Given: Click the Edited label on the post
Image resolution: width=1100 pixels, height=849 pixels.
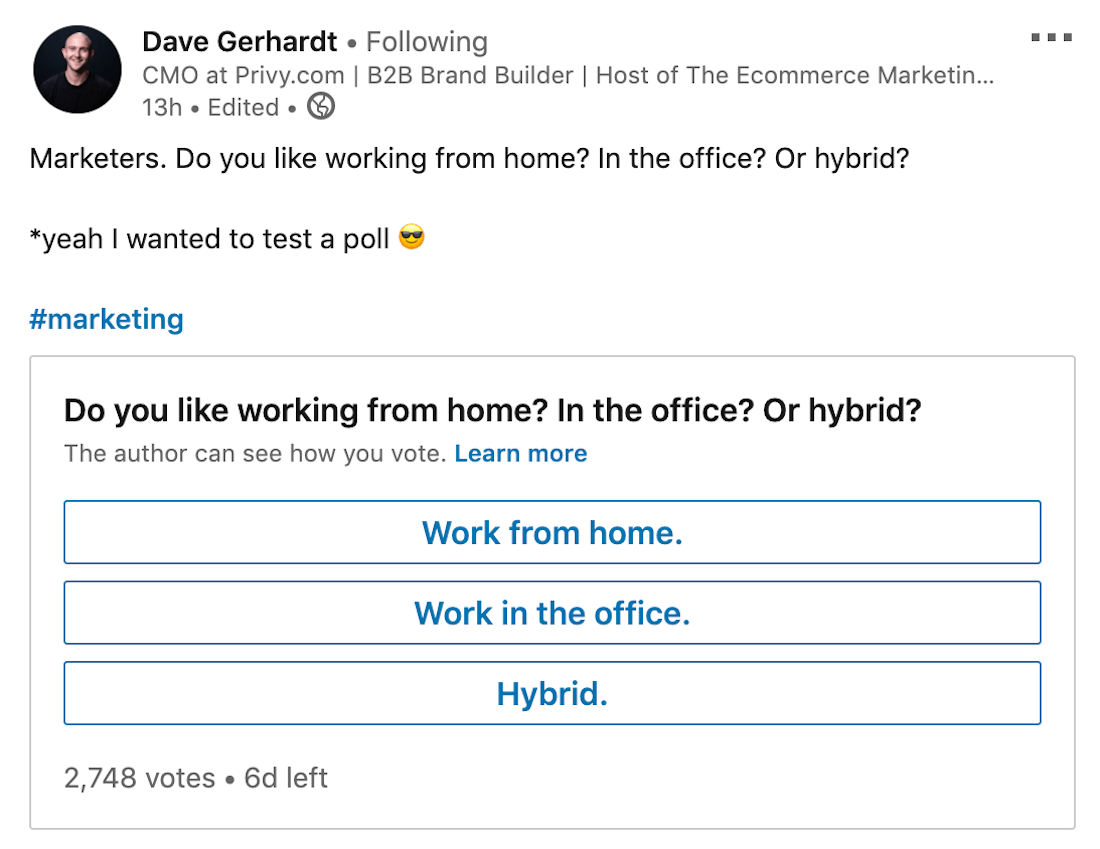Looking at the screenshot, I should [243, 107].
